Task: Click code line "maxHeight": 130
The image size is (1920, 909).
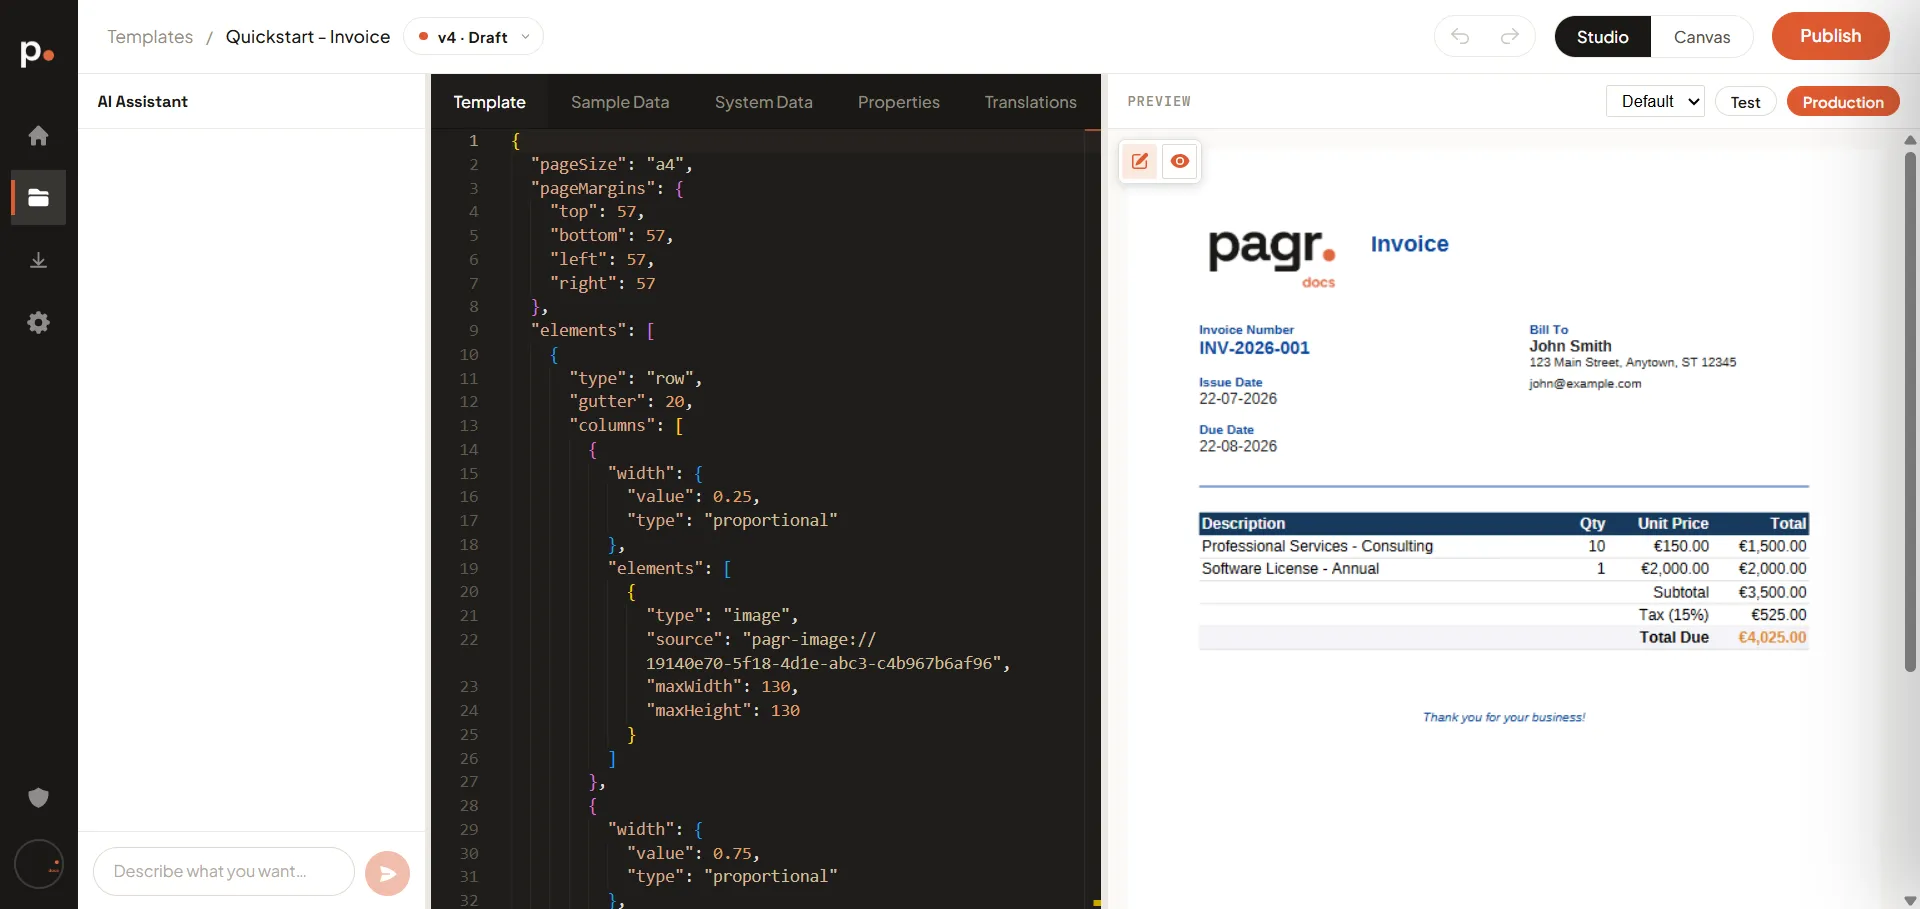Action: [x=722, y=710]
